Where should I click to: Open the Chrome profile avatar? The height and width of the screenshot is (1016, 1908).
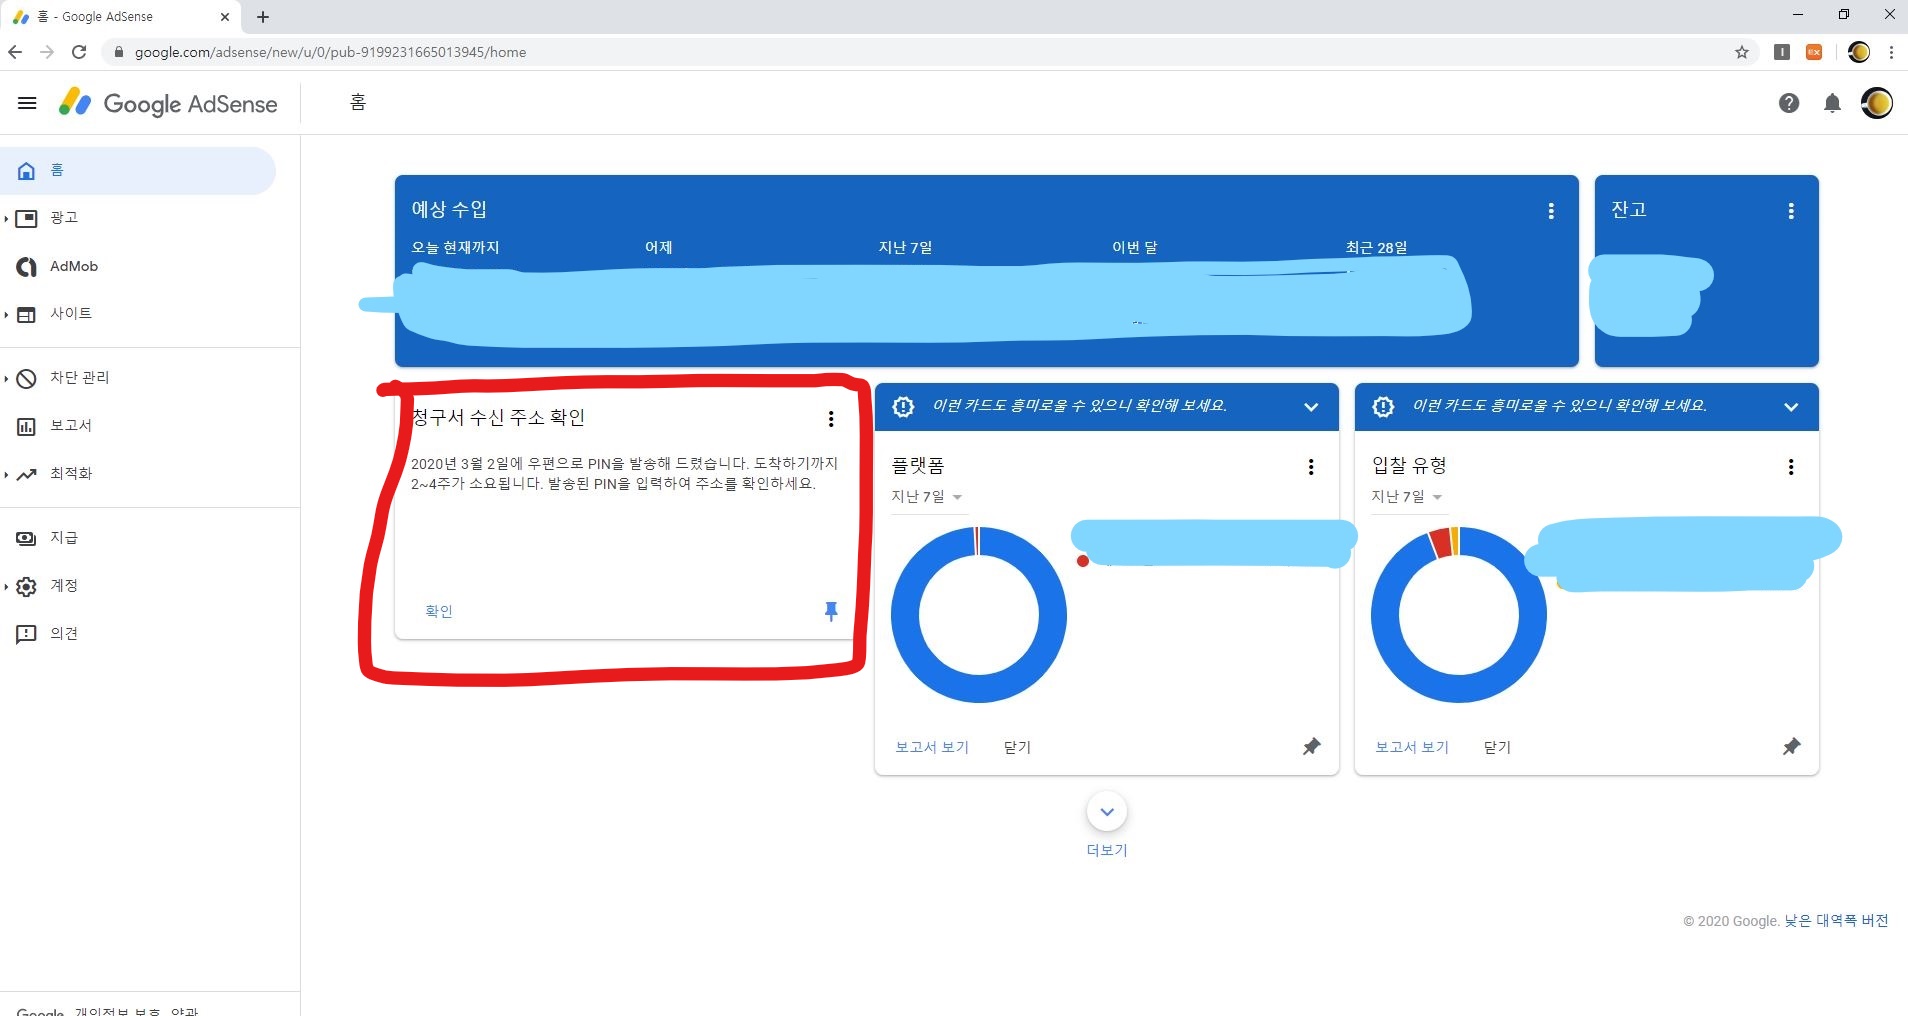coord(1859,52)
